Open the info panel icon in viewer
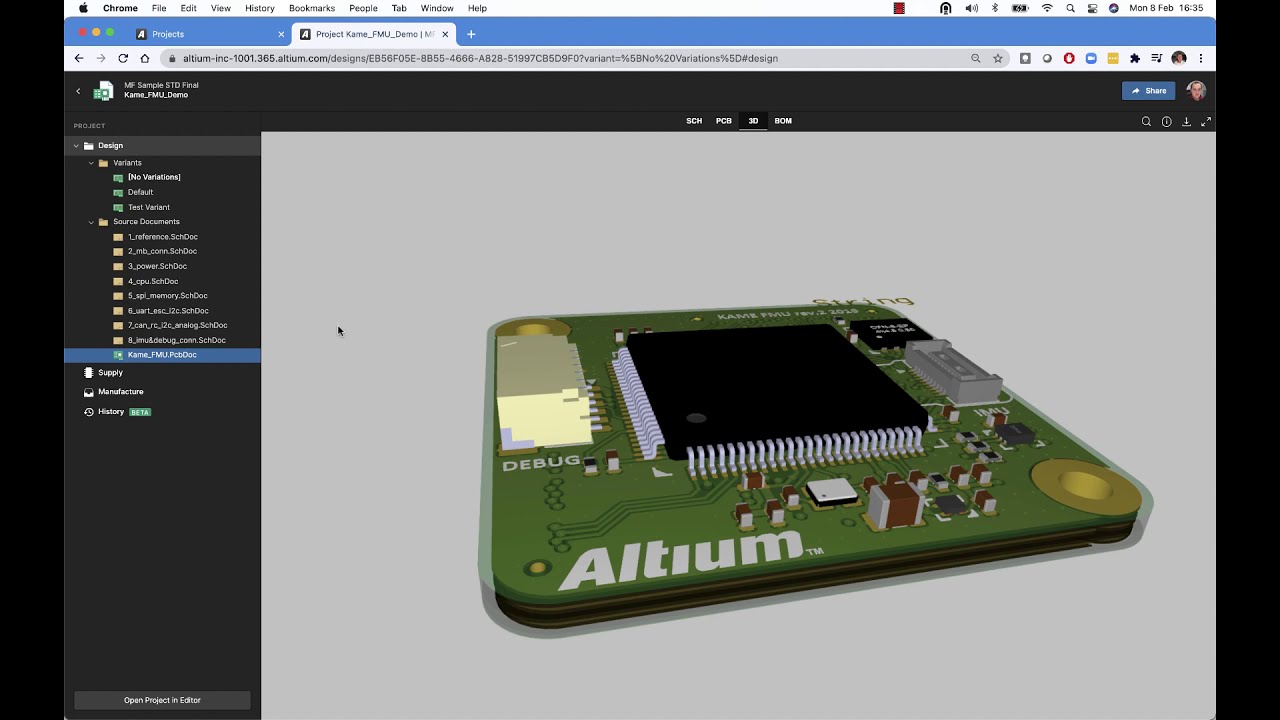Screen dimensions: 1280x720 click(1166, 122)
